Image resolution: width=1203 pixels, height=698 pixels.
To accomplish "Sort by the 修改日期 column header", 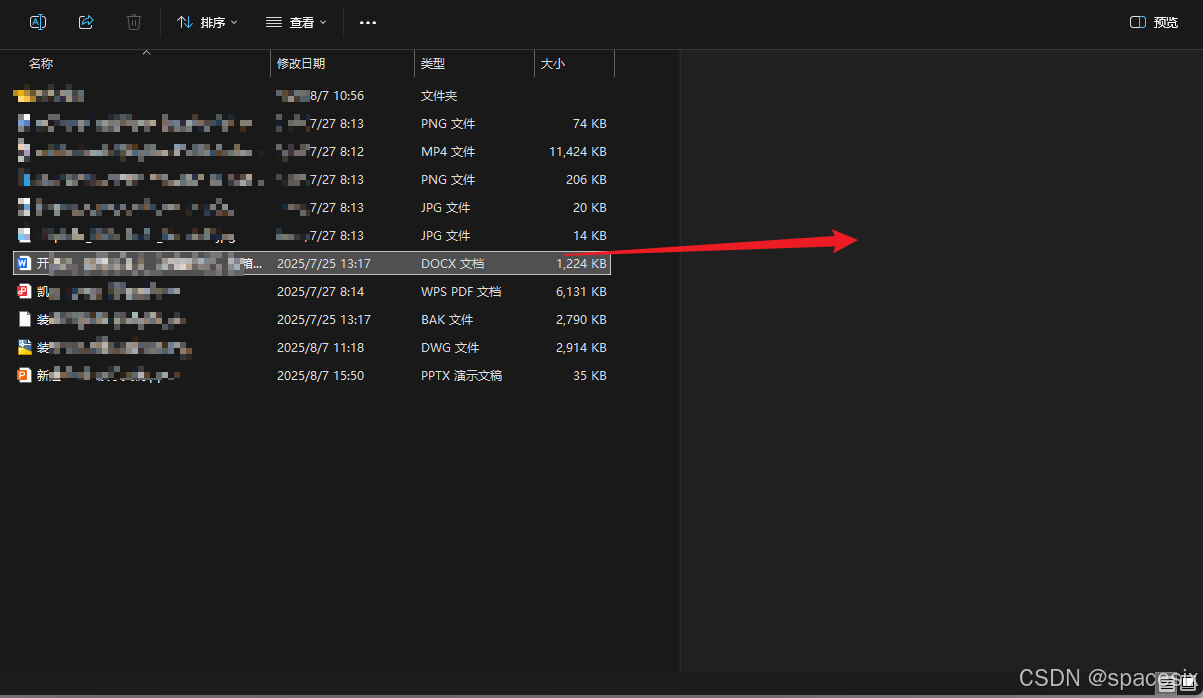I will [301, 63].
